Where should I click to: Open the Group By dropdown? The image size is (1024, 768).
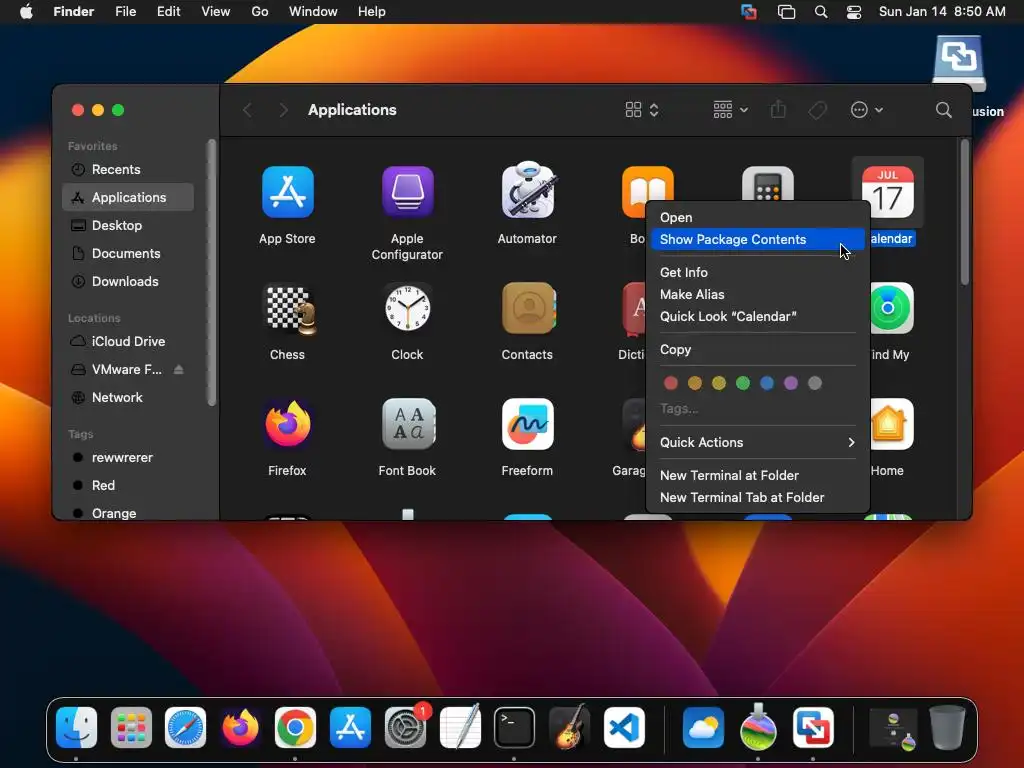coord(730,110)
